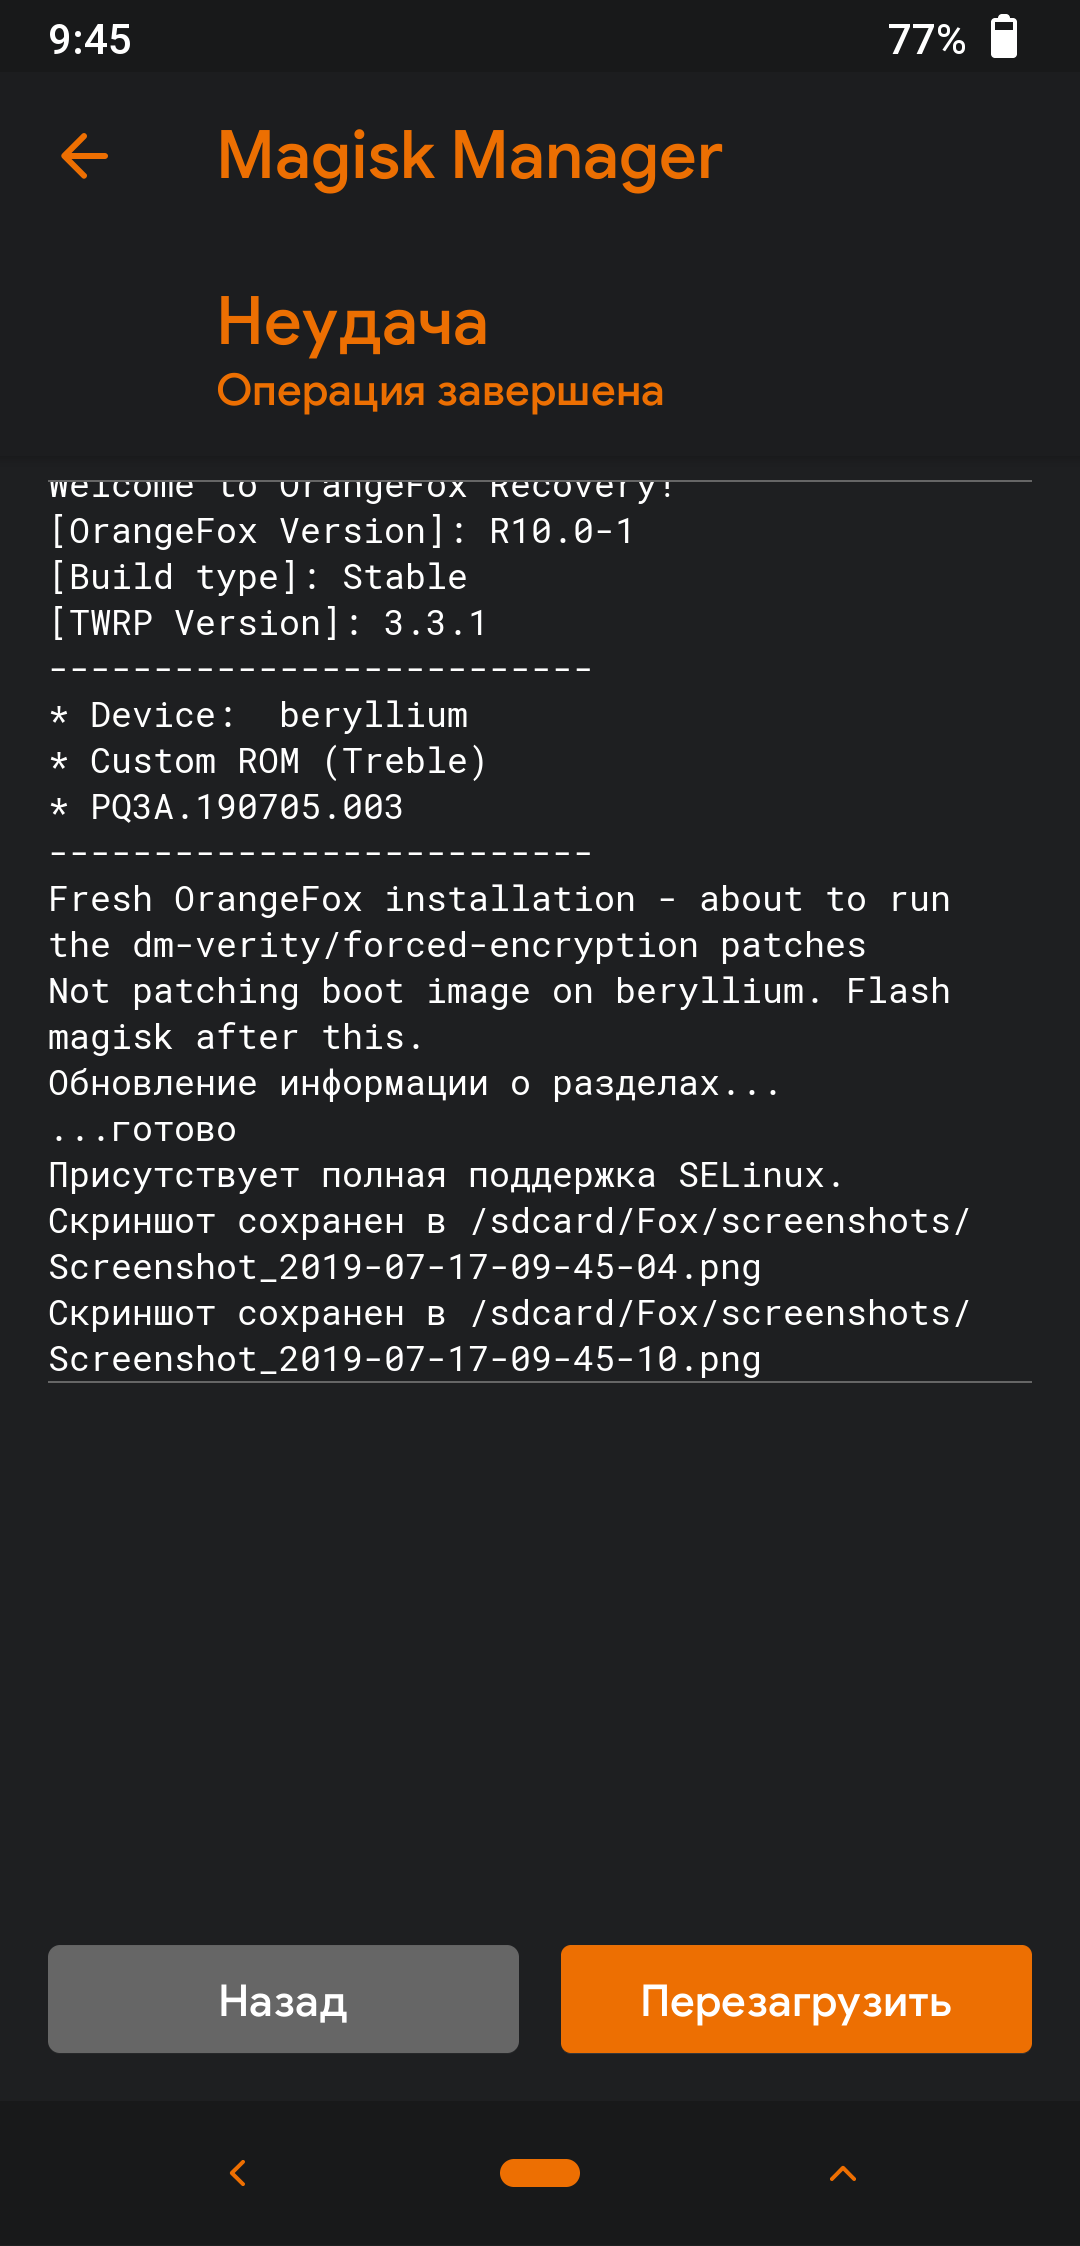Viewport: 1080px width, 2246px height.
Task: Click the Назад button
Action: click(283, 1999)
